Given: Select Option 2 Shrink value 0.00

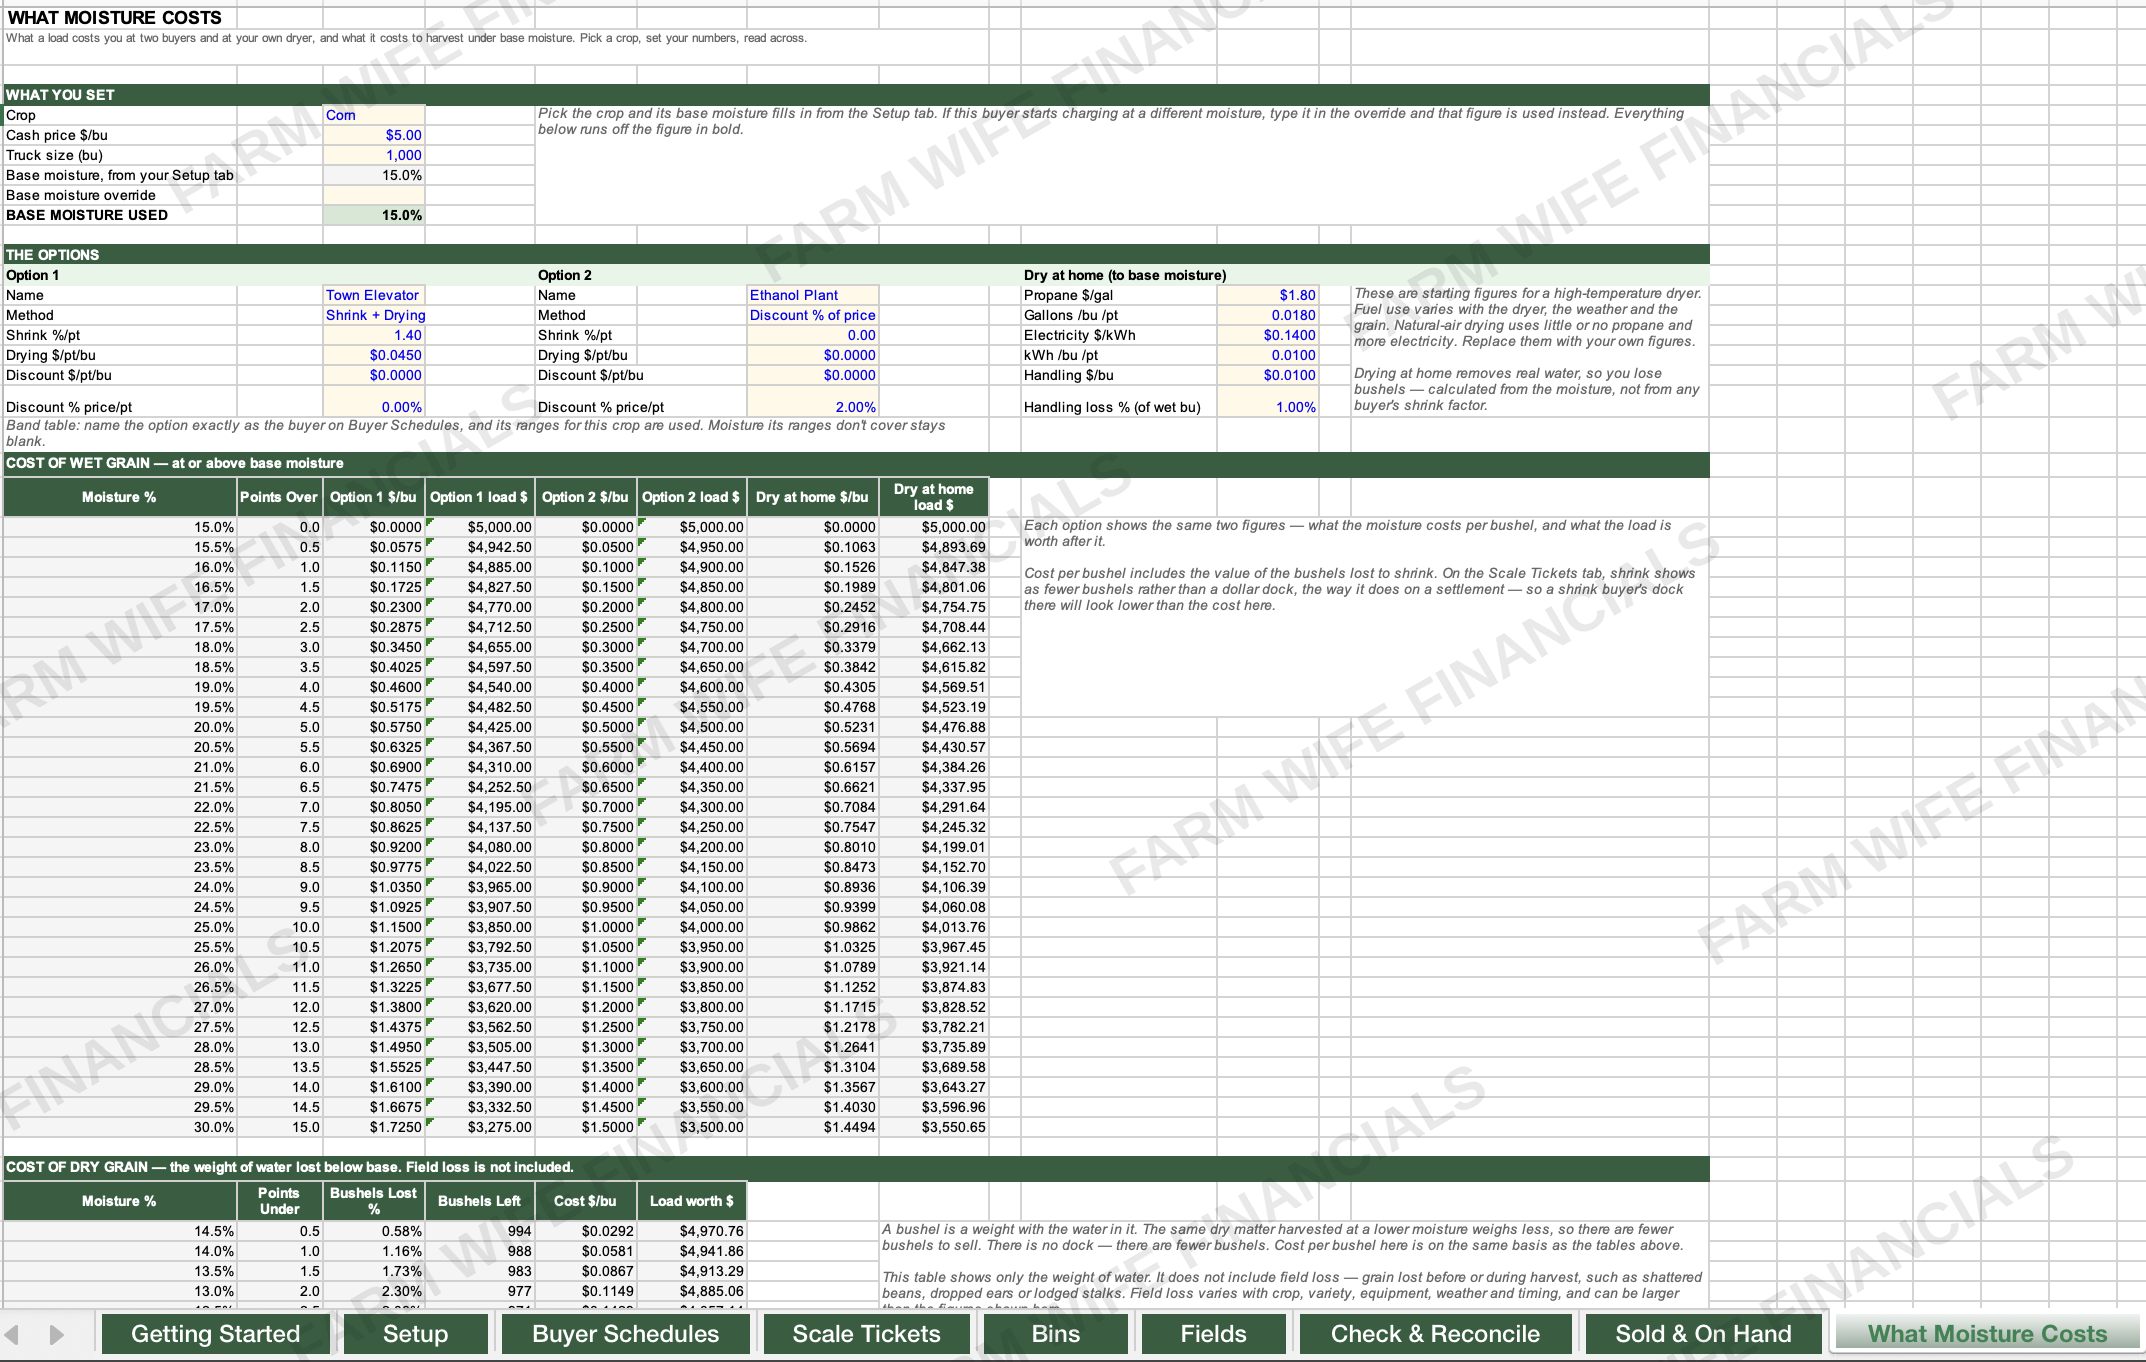Looking at the screenshot, I should pos(813,335).
